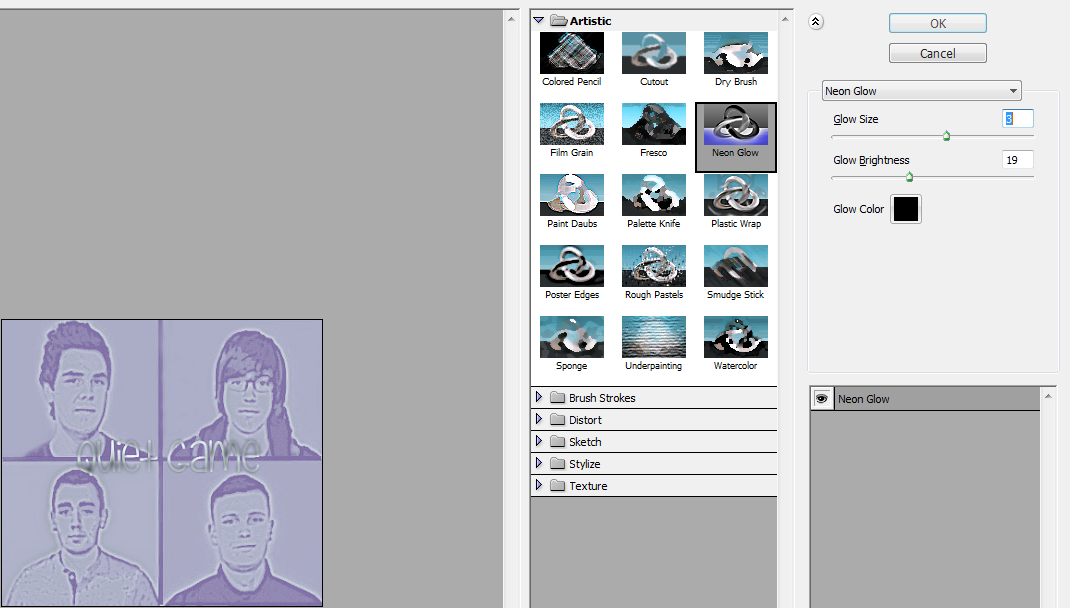Screen dimensions: 1070x608
Task: Open the Glow Color swatch picker
Action: point(906,209)
